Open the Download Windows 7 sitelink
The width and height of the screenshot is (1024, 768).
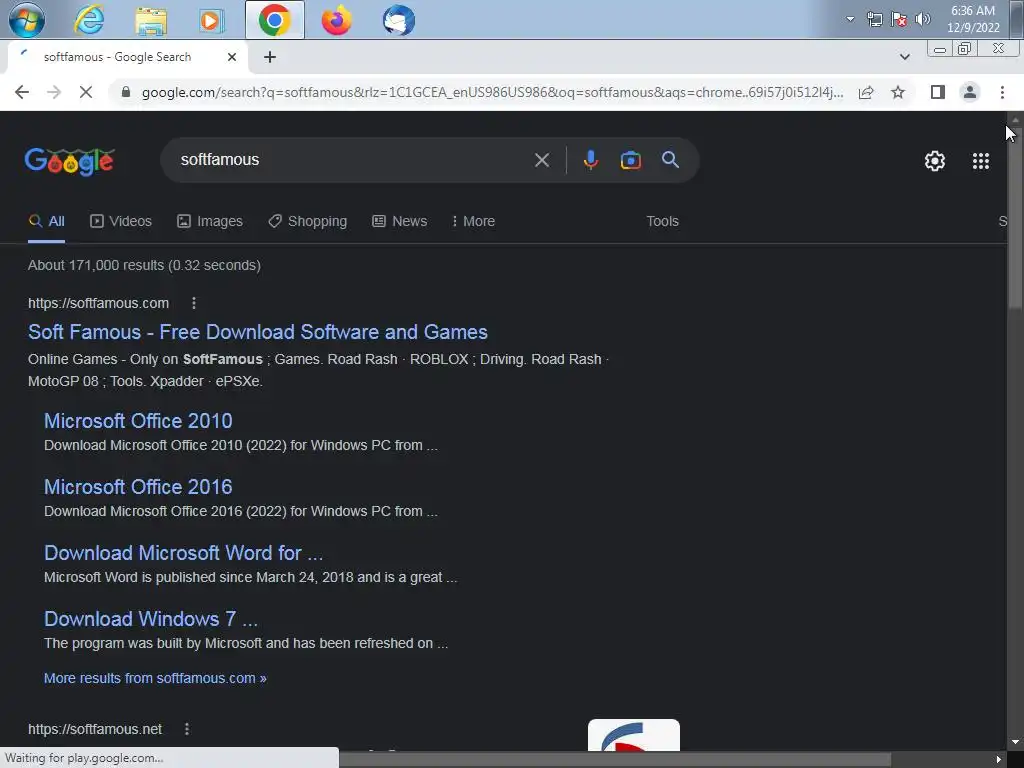[151, 618]
